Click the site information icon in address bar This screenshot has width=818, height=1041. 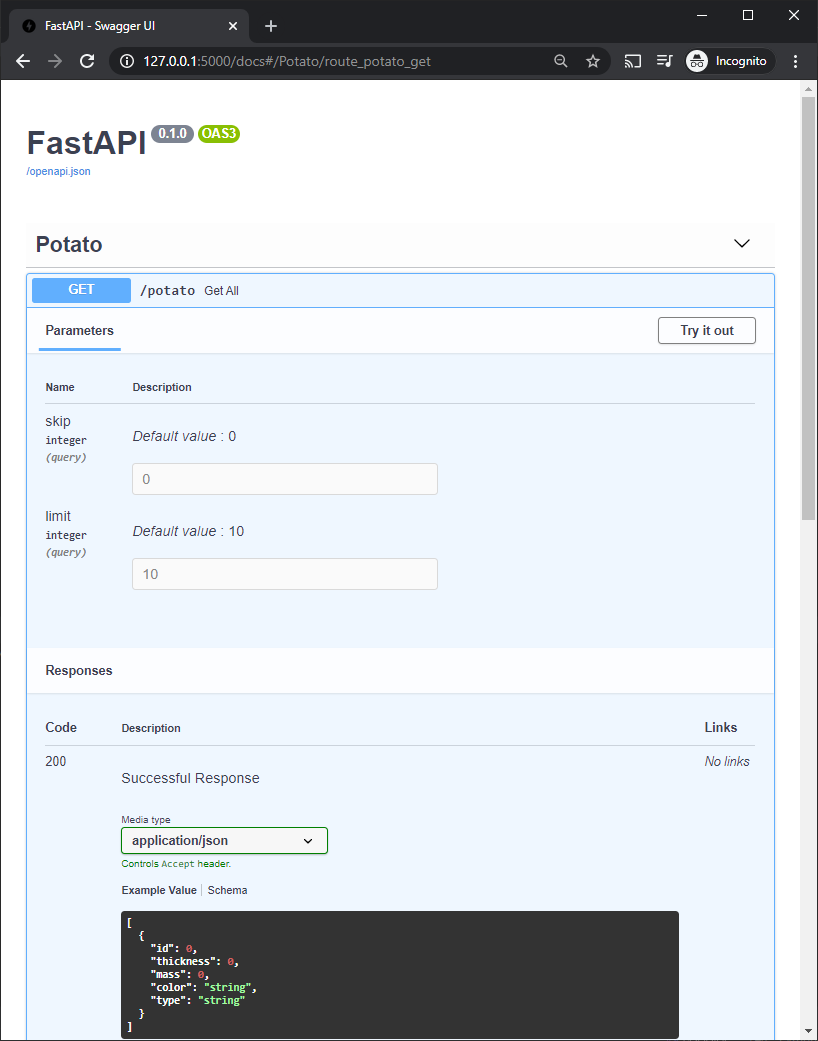pyautogui.click(x=126, y=62)
